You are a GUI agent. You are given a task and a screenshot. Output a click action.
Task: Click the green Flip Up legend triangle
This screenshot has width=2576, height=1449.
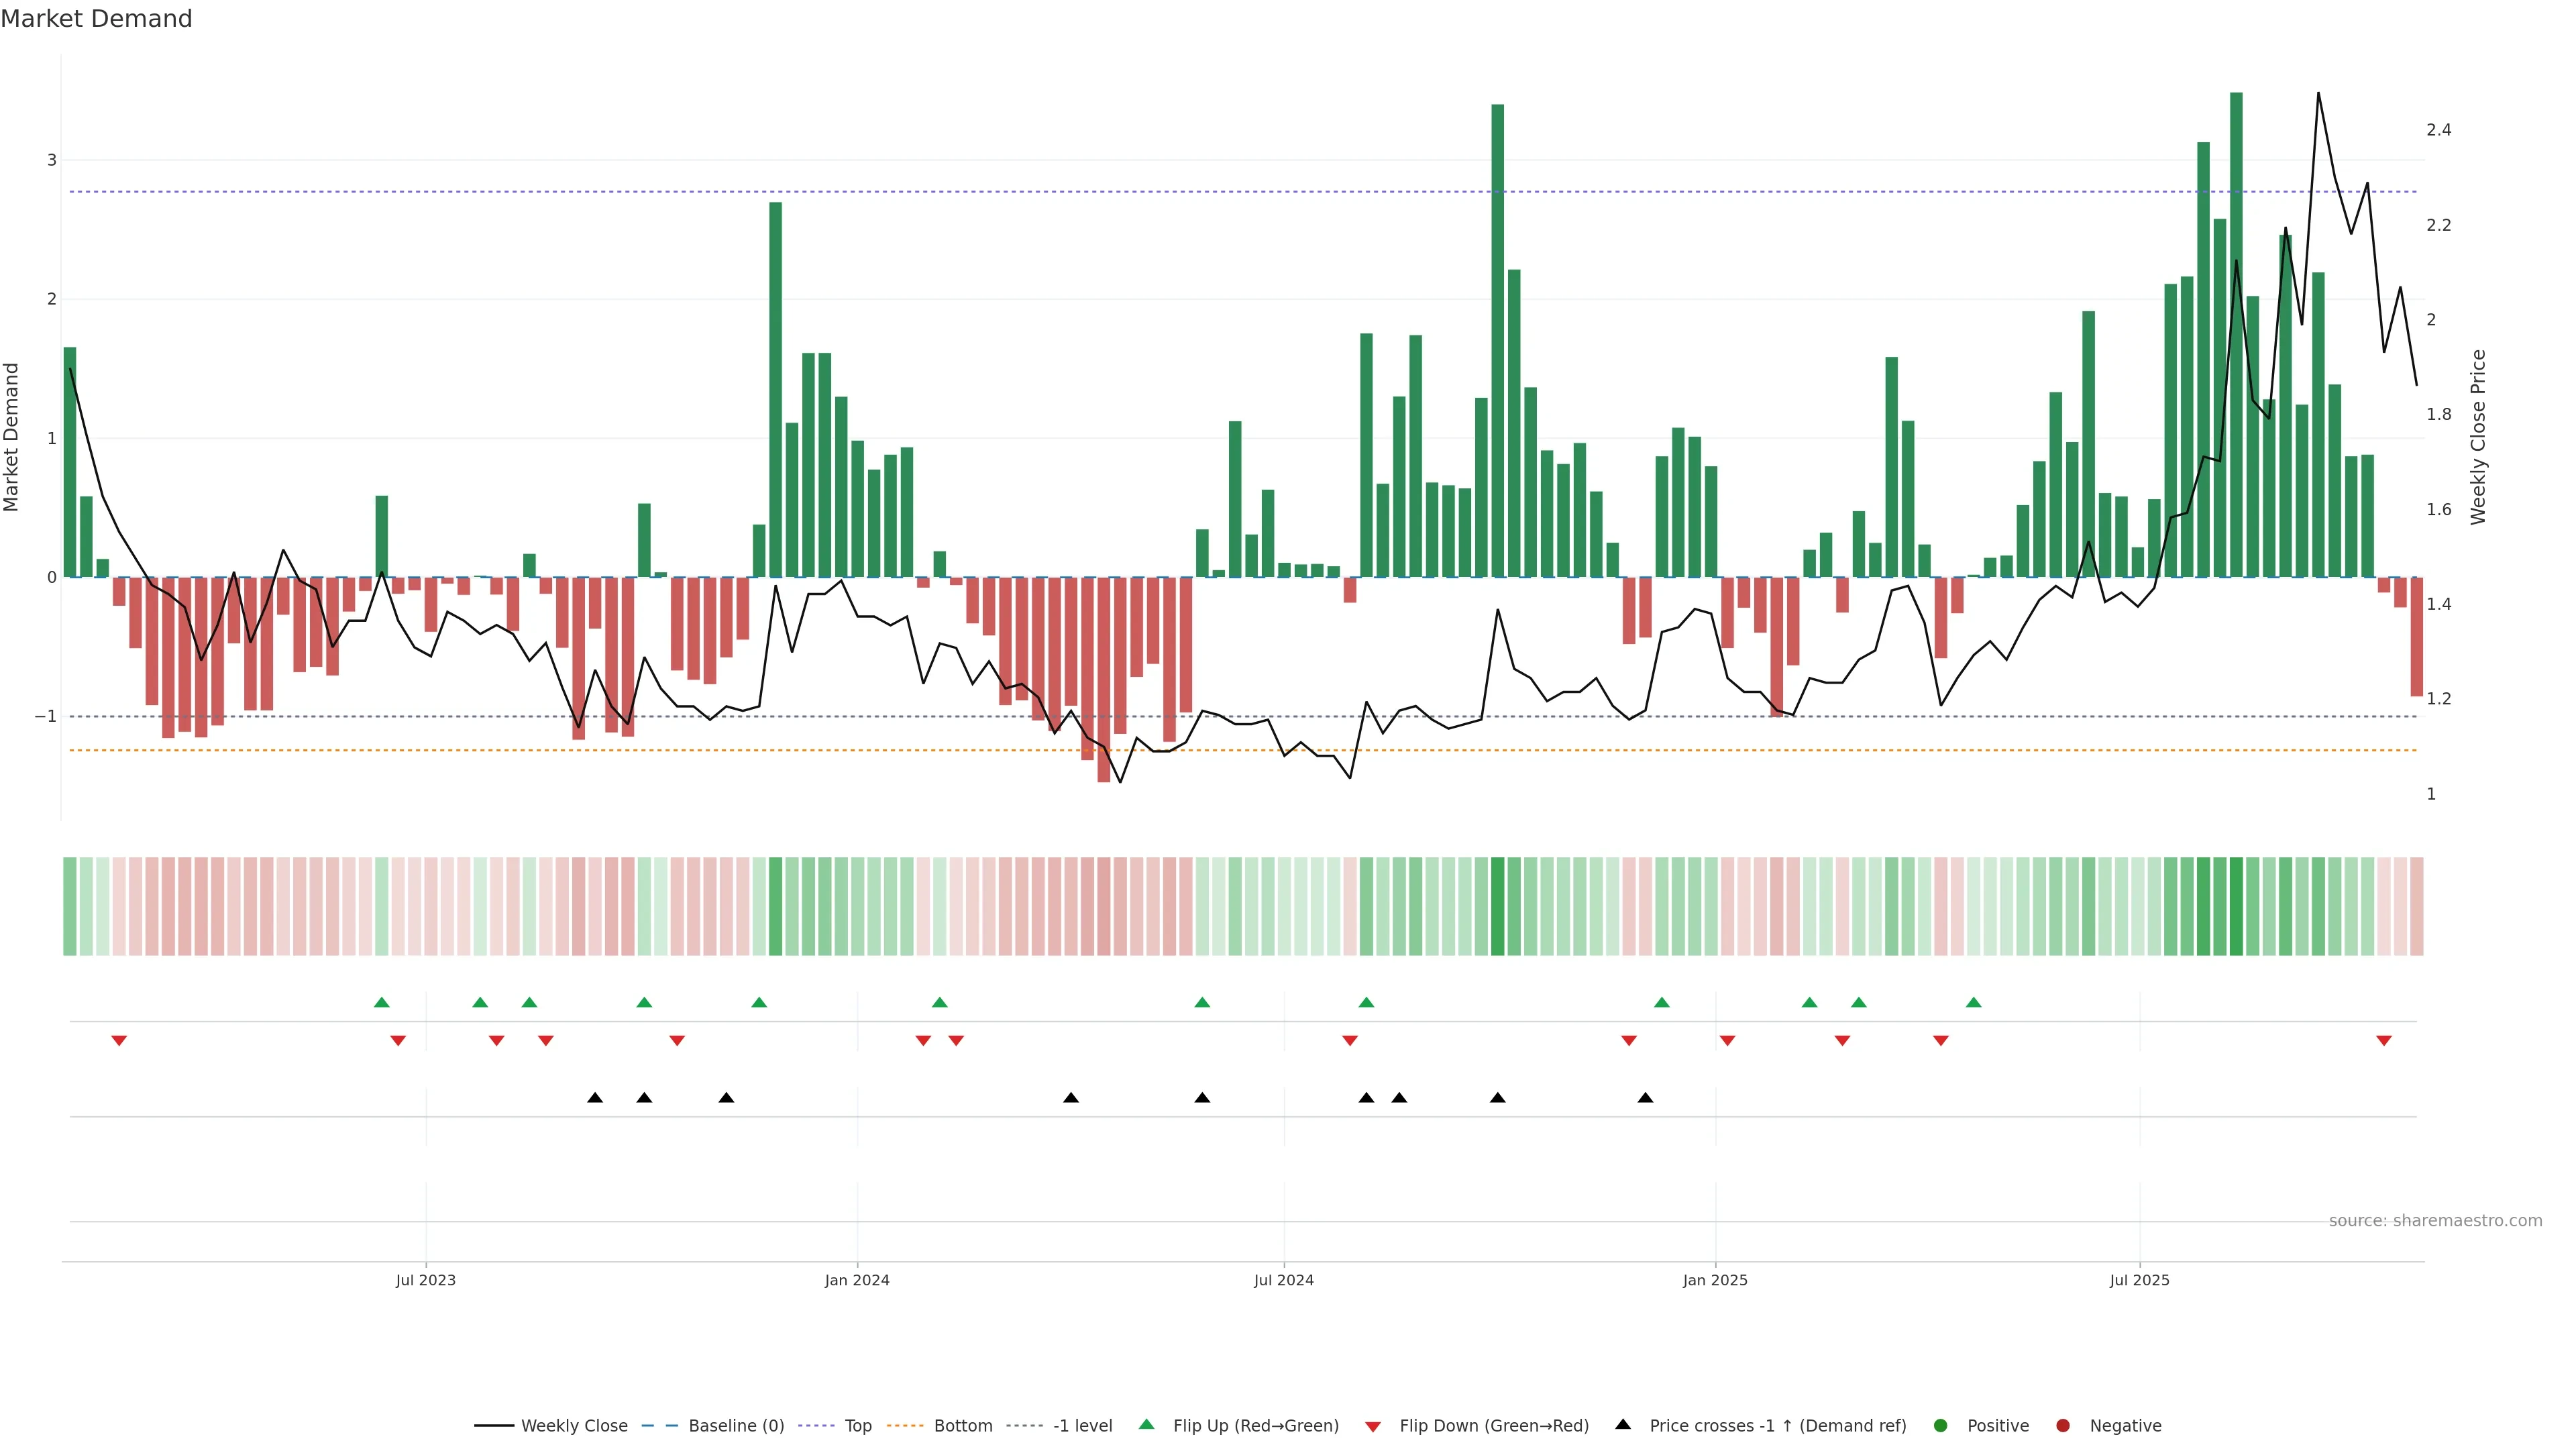tap(1147, 1425)
